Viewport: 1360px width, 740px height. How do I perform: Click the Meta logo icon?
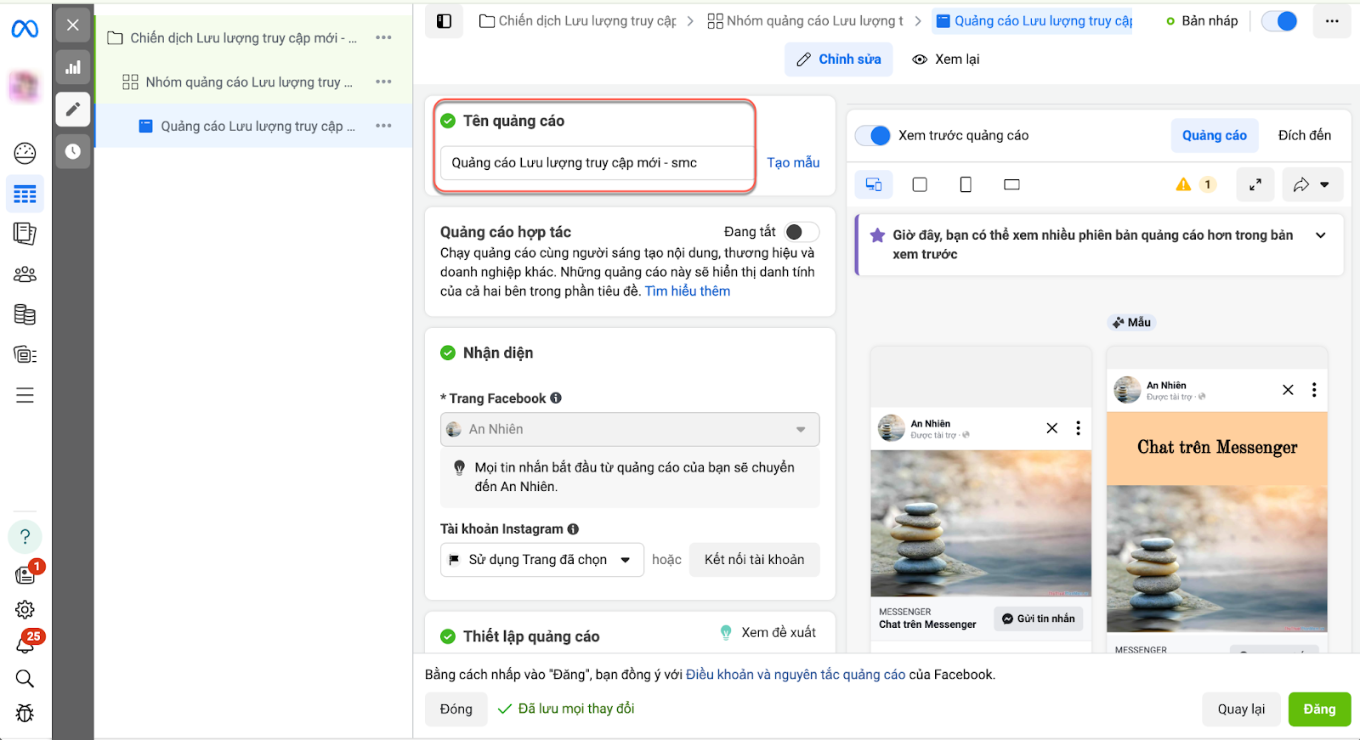coord(25,29)
